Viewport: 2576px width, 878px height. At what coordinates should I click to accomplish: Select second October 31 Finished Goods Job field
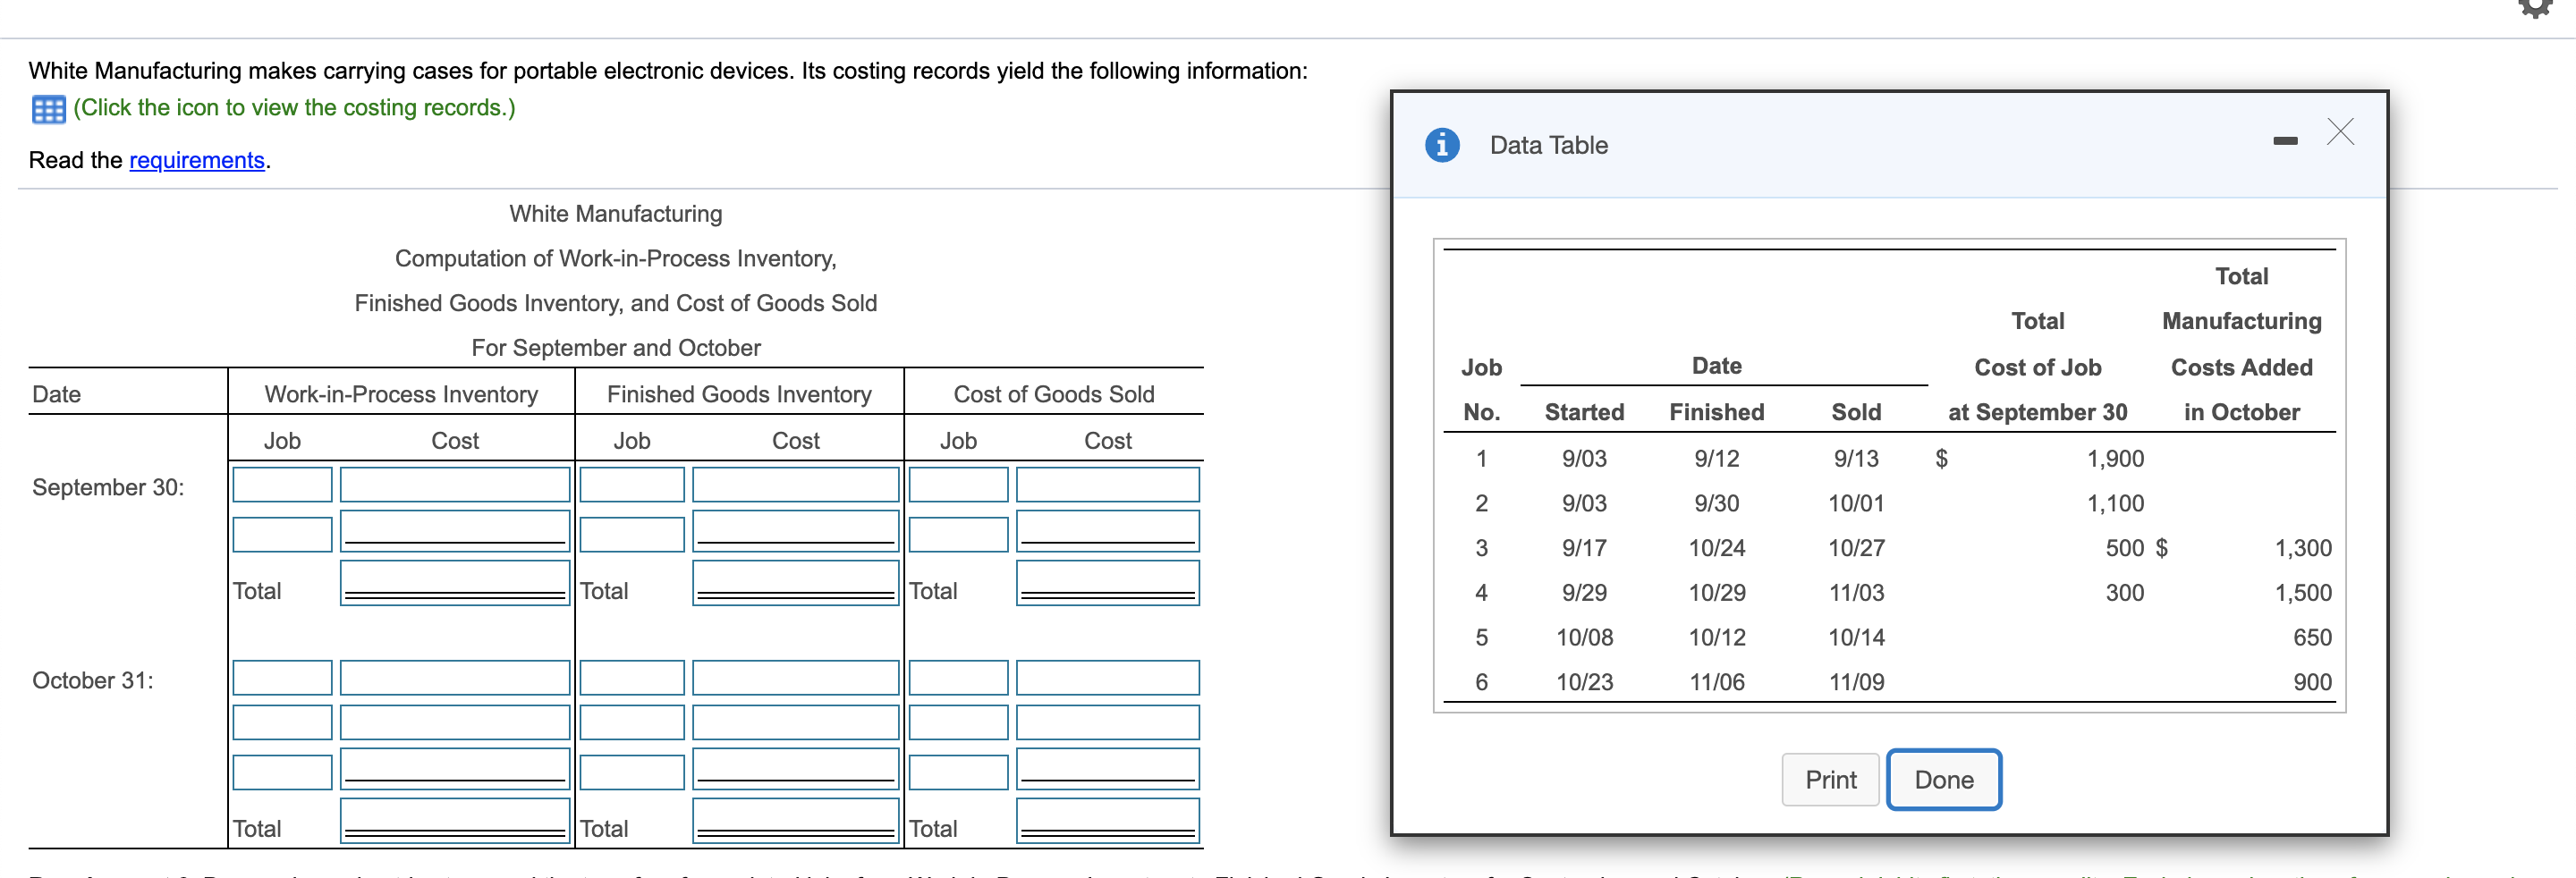tap(632, 722)
